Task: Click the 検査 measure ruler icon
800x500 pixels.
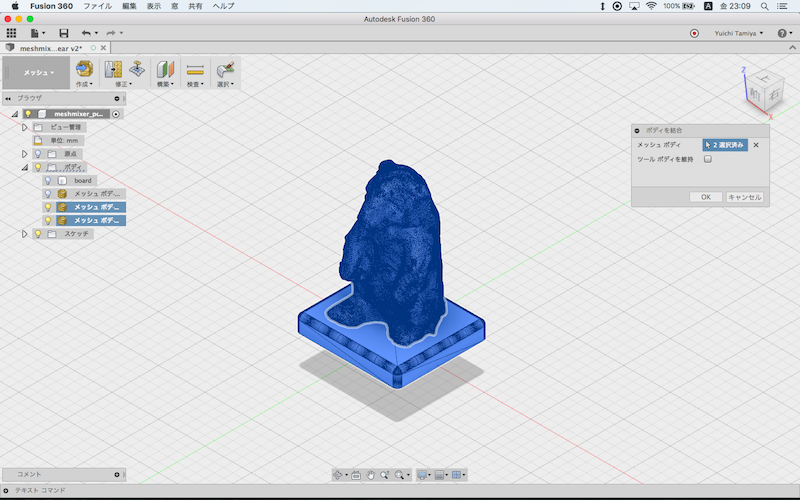Action: pyautogui.click(x=195, y=69)
